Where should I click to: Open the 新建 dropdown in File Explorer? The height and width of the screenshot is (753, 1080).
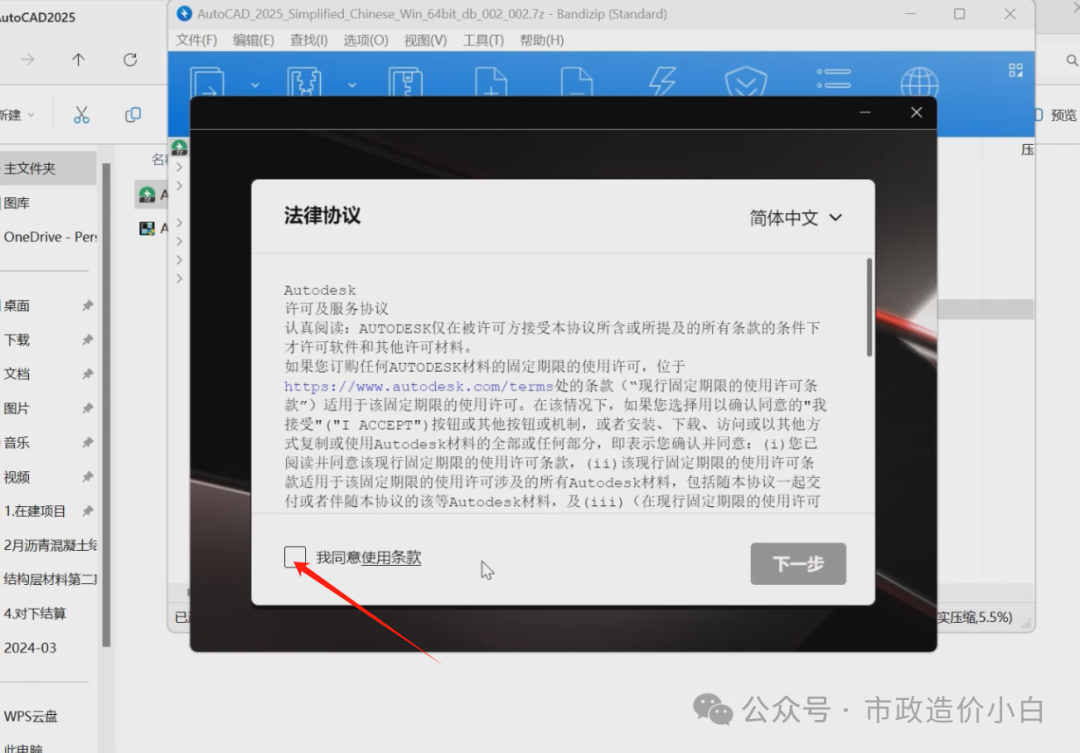coord(17,115)
